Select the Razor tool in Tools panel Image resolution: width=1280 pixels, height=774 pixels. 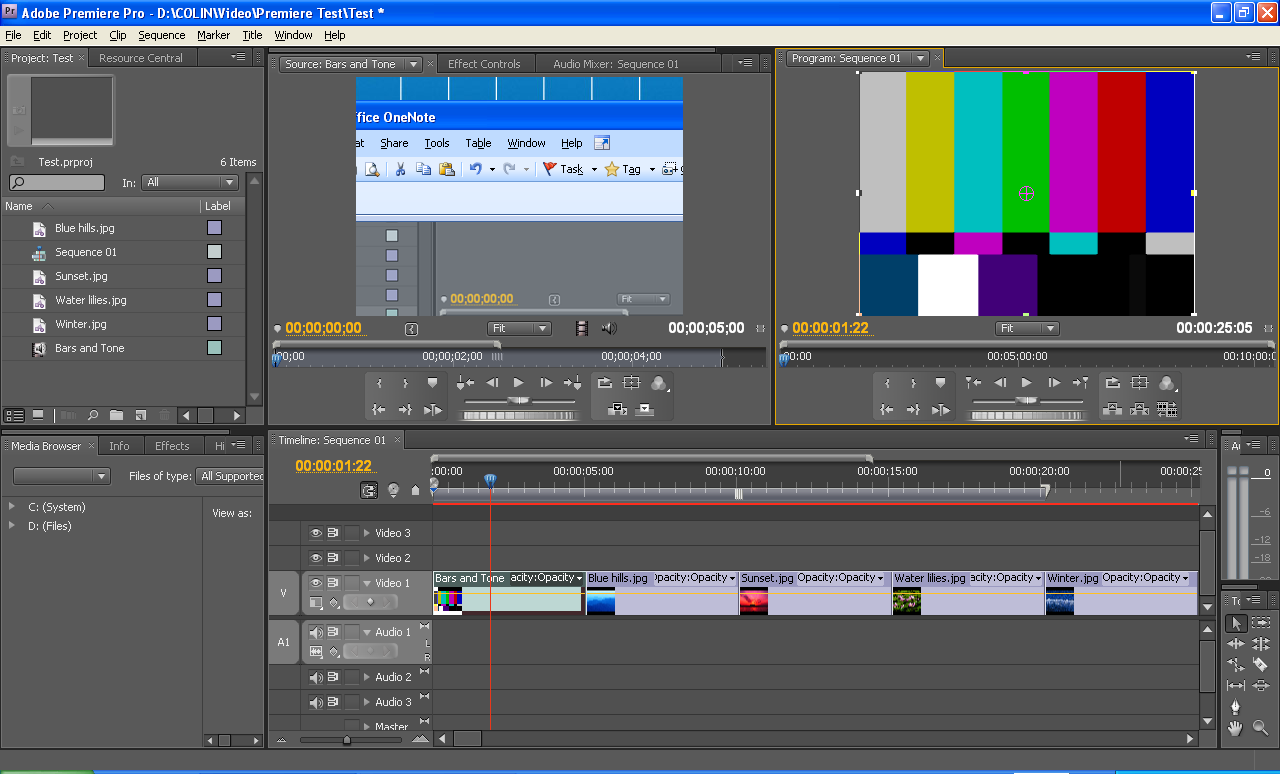click(x=1260, y=665)
